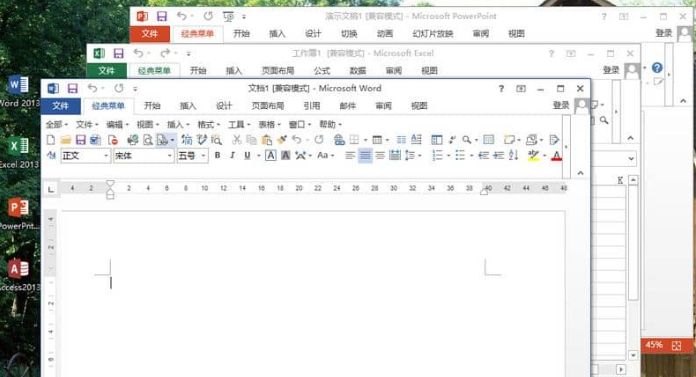Open the 工具 classic menu

coord(239,124)
